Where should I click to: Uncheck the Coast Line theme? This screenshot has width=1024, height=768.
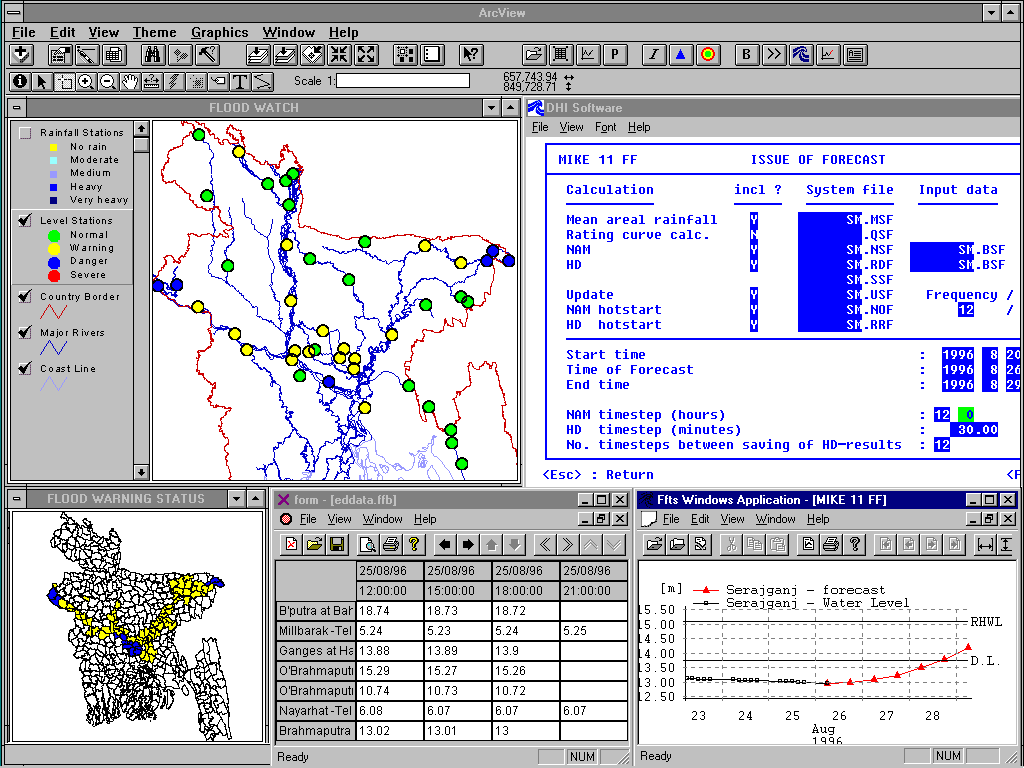[x=25, y=368]
